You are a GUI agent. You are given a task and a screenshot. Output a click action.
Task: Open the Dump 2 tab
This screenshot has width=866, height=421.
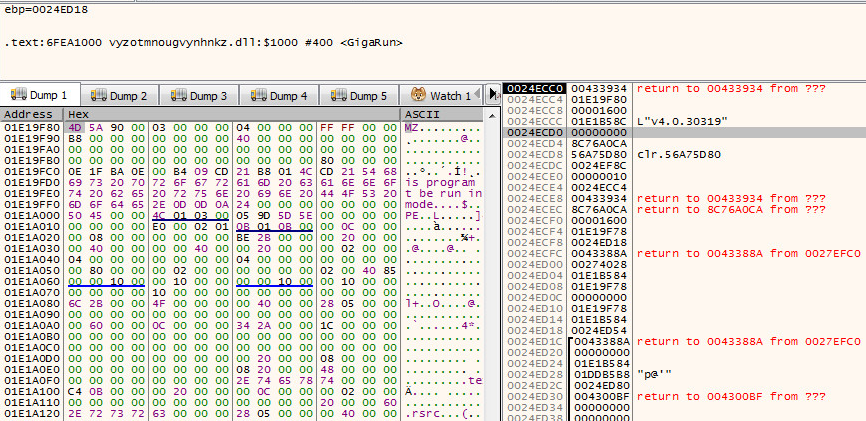click(119, 96)
